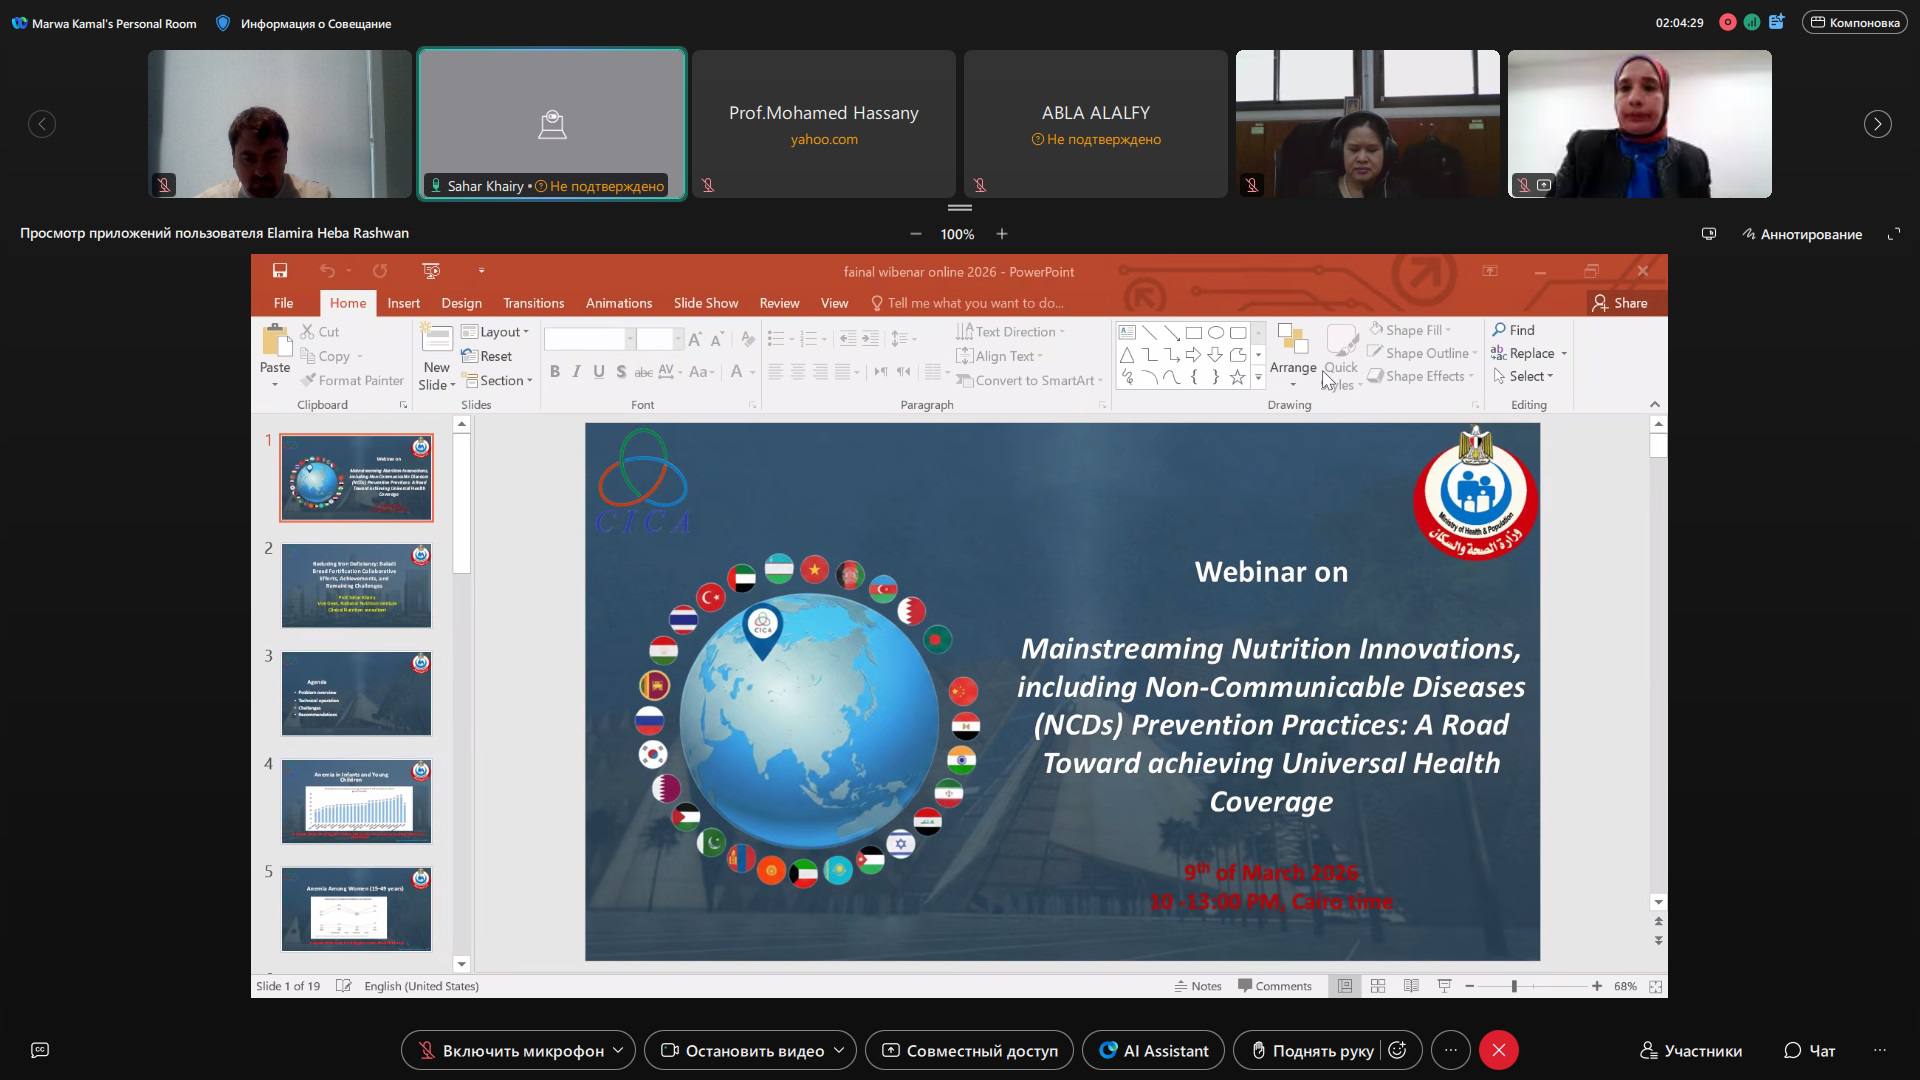Click the AI Assistant button
This screenshot has height=1080, width=1920.
tap(1153, 1050)
